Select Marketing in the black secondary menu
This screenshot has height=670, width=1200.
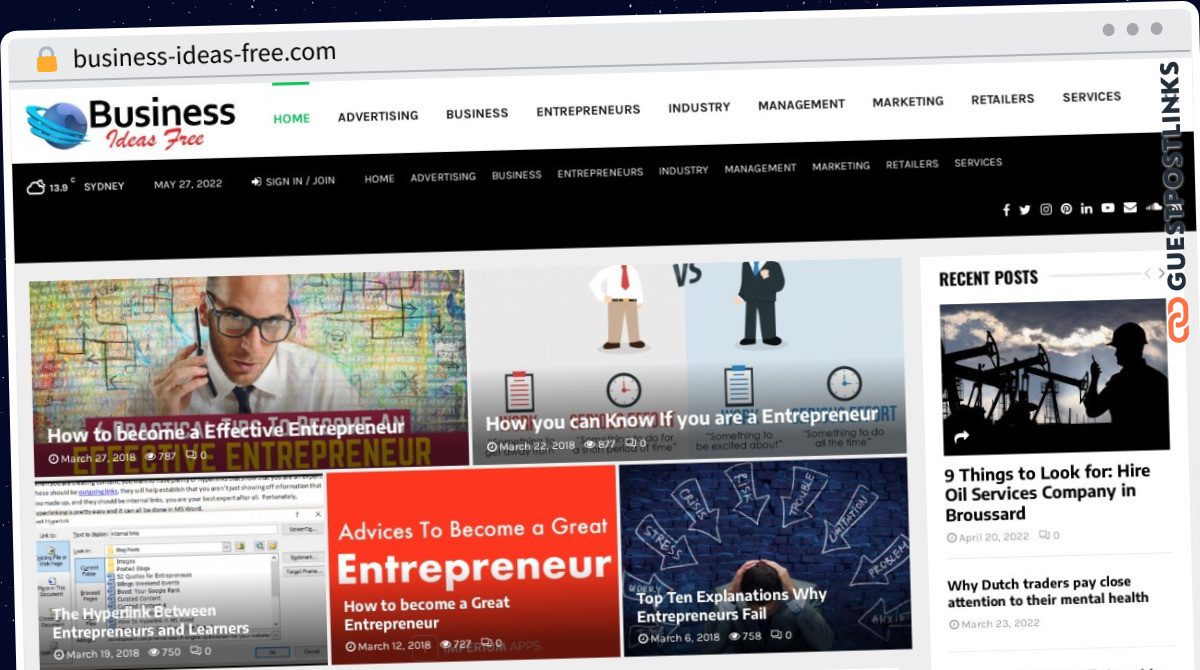point(841,166)
